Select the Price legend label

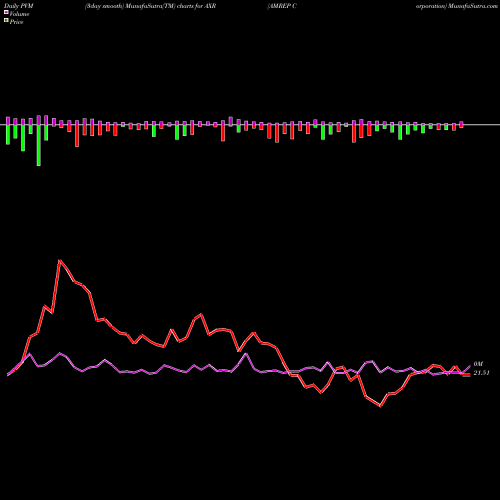16,22
